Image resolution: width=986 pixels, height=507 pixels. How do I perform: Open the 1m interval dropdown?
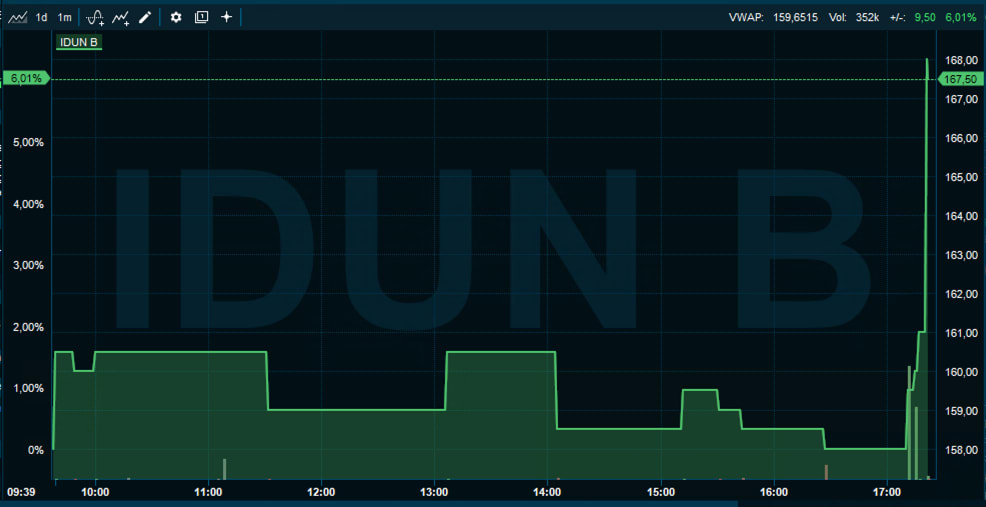tap(64, 17)
